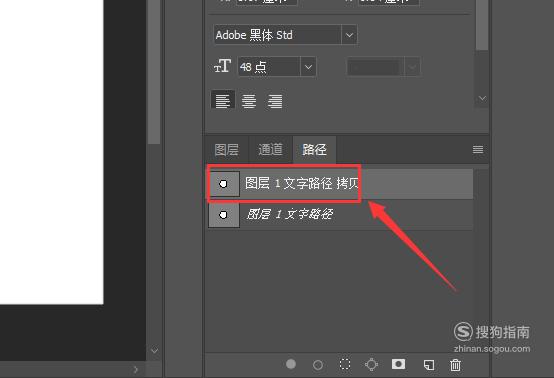Delete current path trash icon
The height and width of the screenshot is (378, 554).
(x=455, y=365)
